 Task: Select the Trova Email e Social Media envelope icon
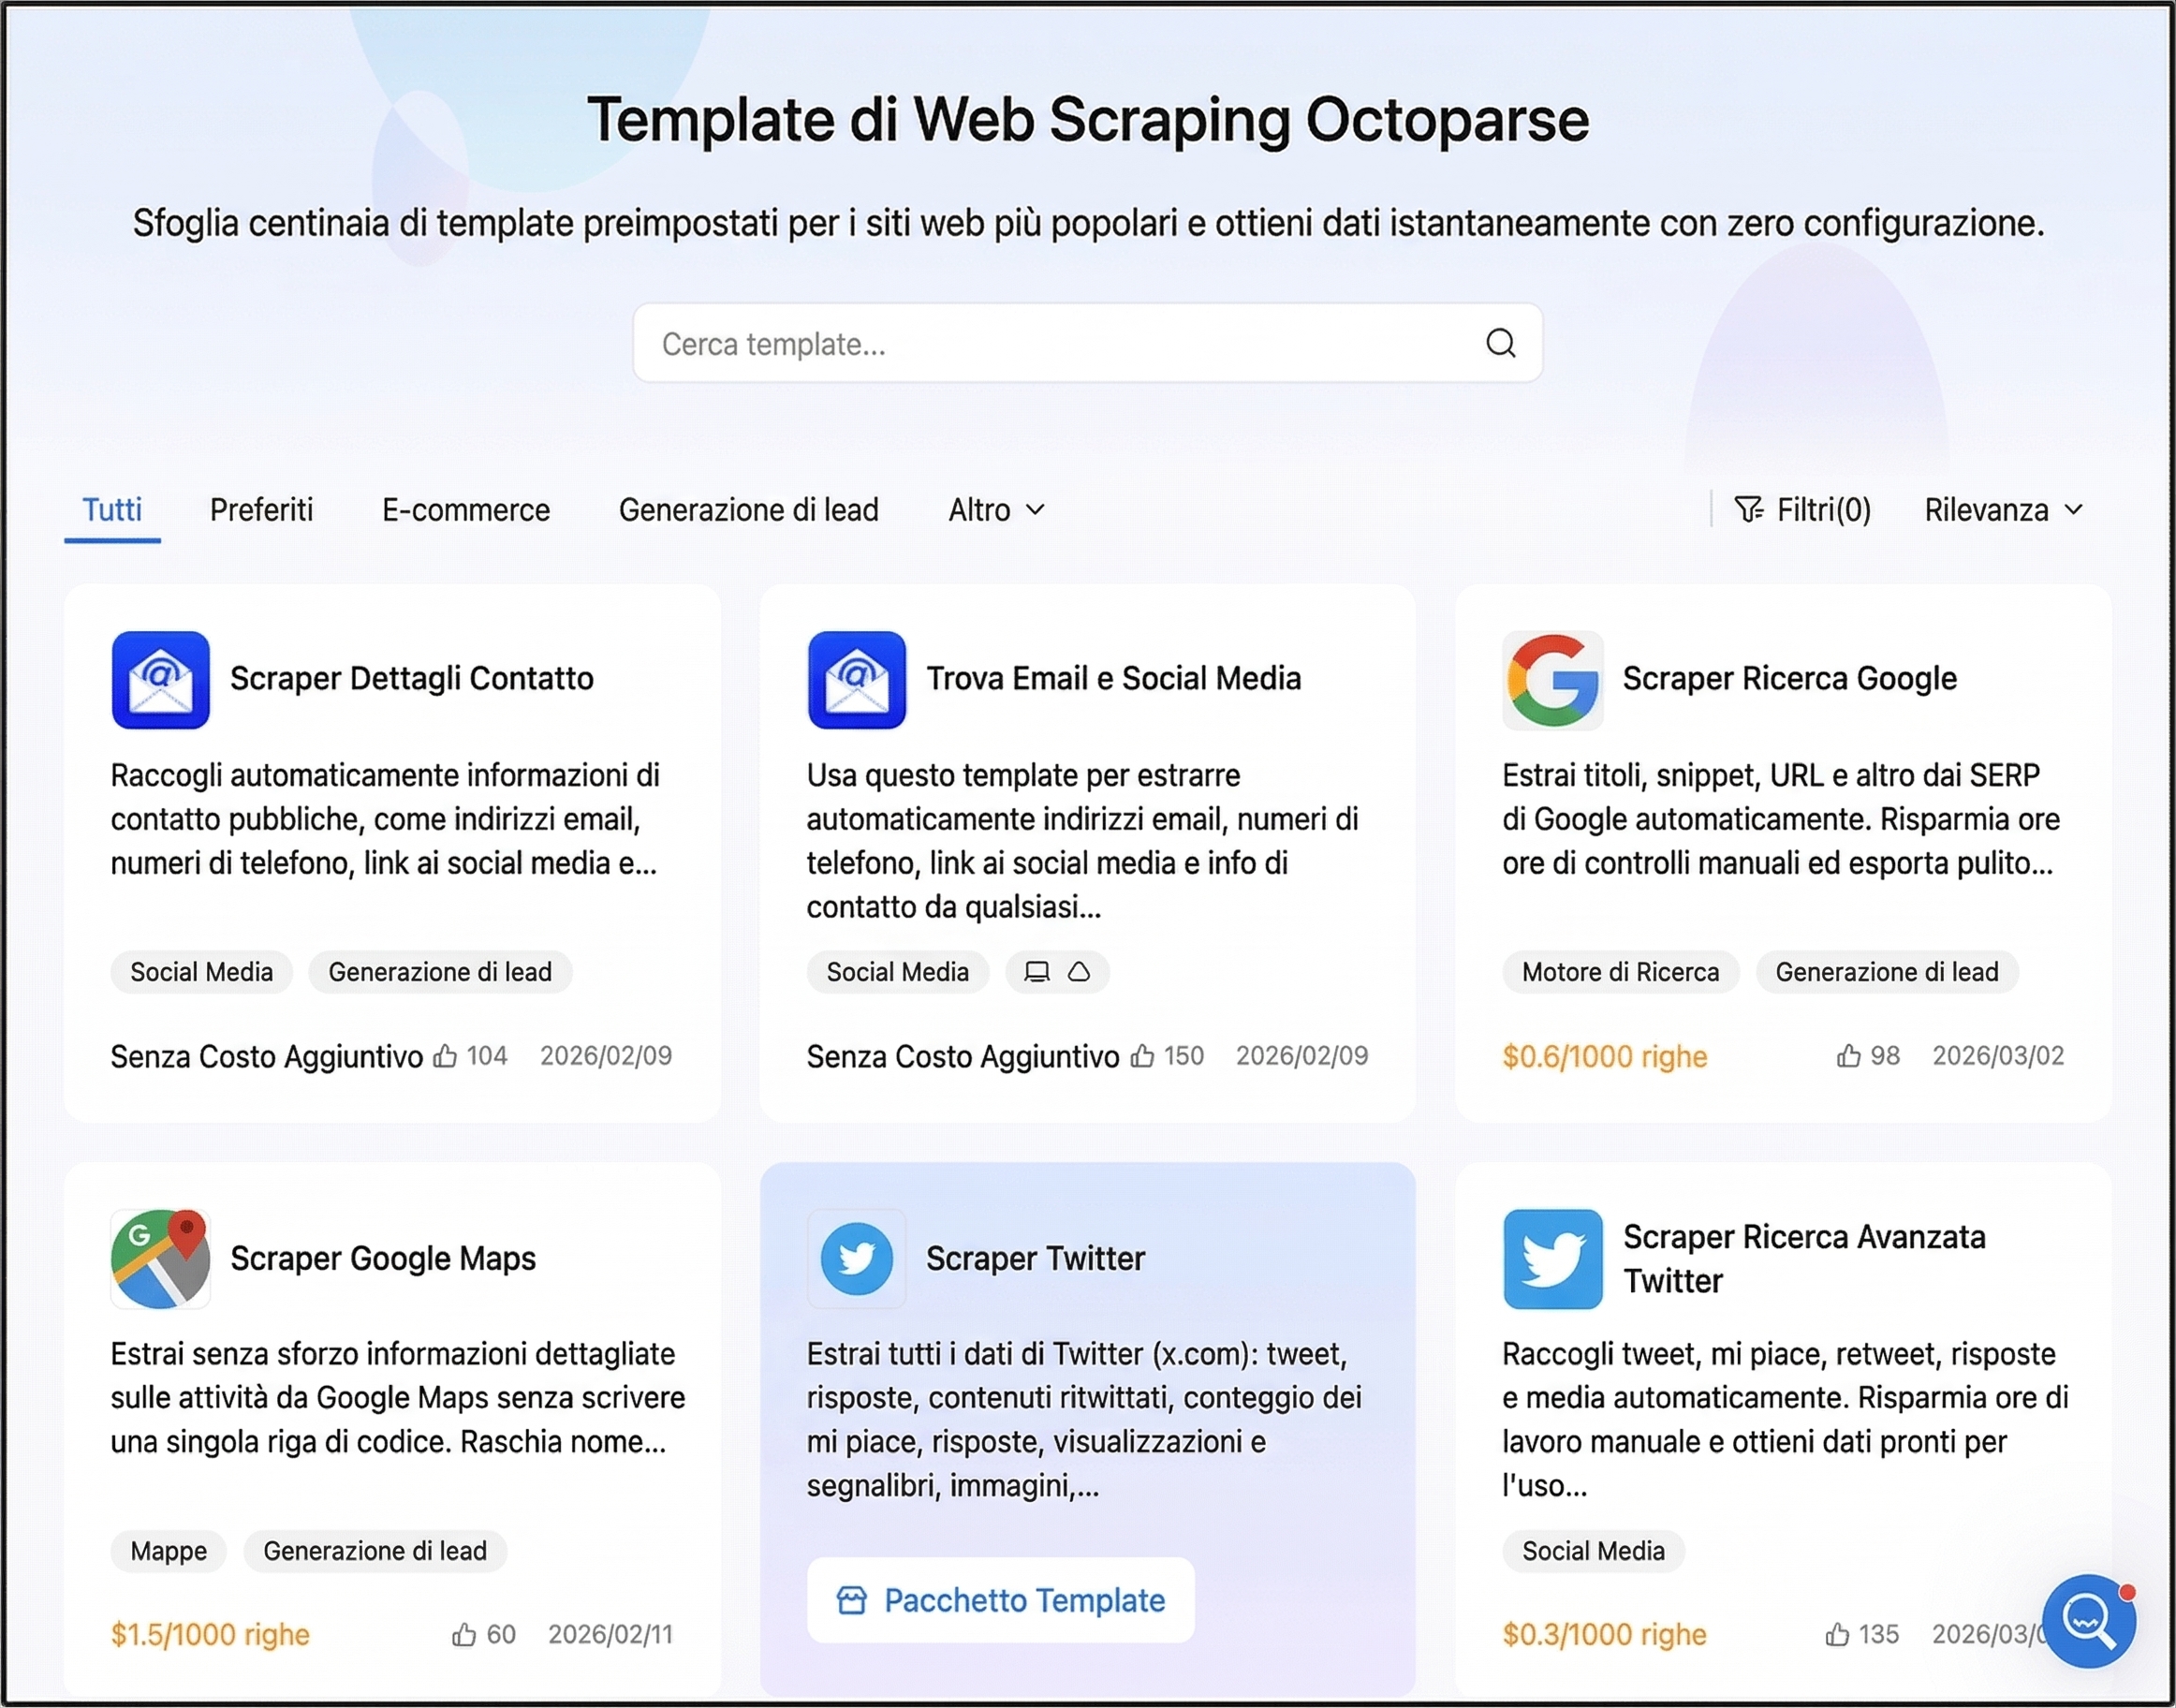pos(856,680)
